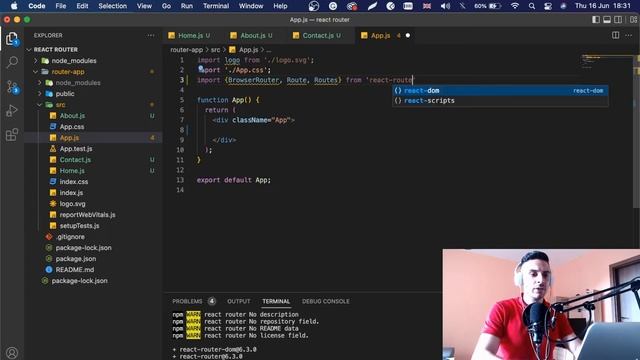Open Customize Layout icon in title bar
Screen dimensions: 640x360
click(633, 20)
